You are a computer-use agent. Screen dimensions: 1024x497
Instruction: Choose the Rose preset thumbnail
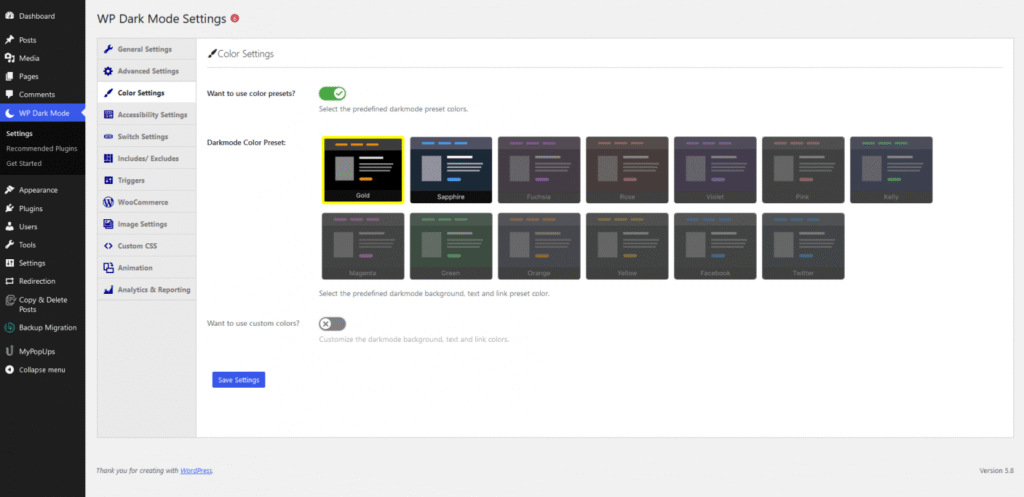(627, 170)
